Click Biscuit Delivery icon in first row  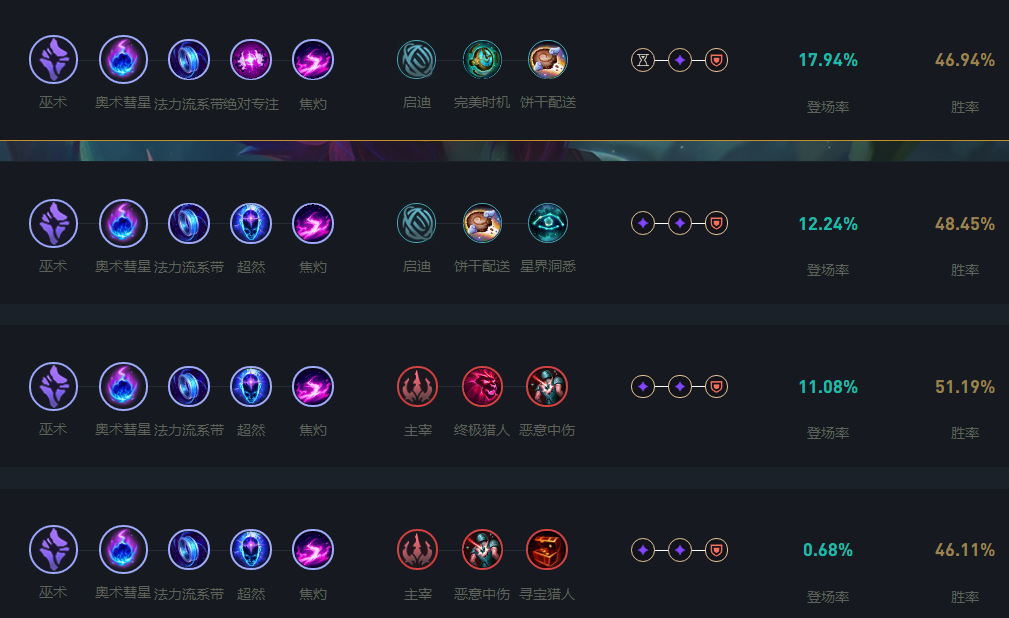[548, 60]
